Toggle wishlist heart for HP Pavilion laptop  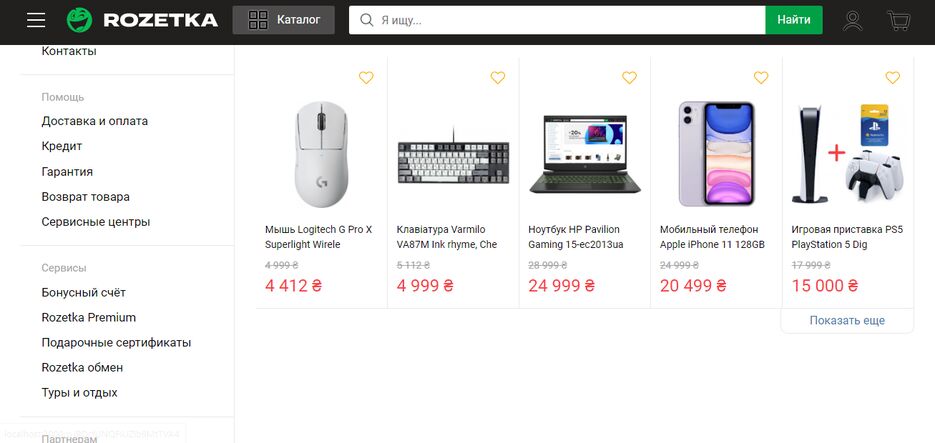pos(629,78)
